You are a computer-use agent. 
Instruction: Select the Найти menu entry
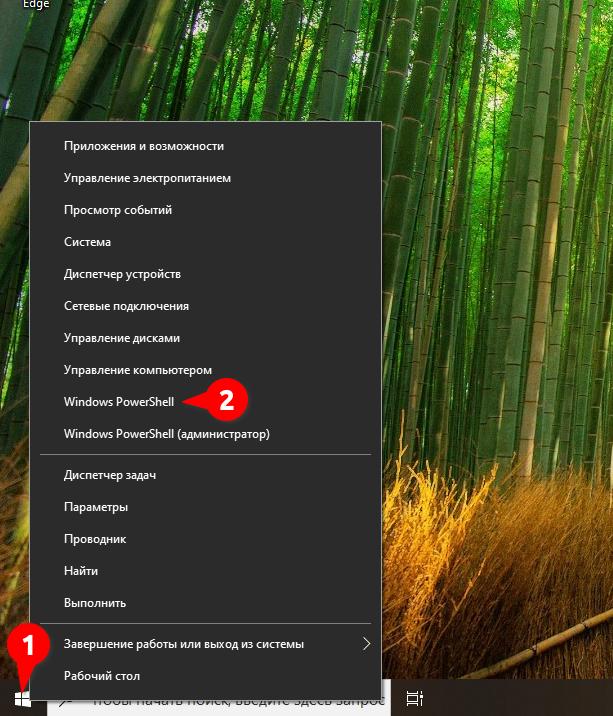(206, 571)
